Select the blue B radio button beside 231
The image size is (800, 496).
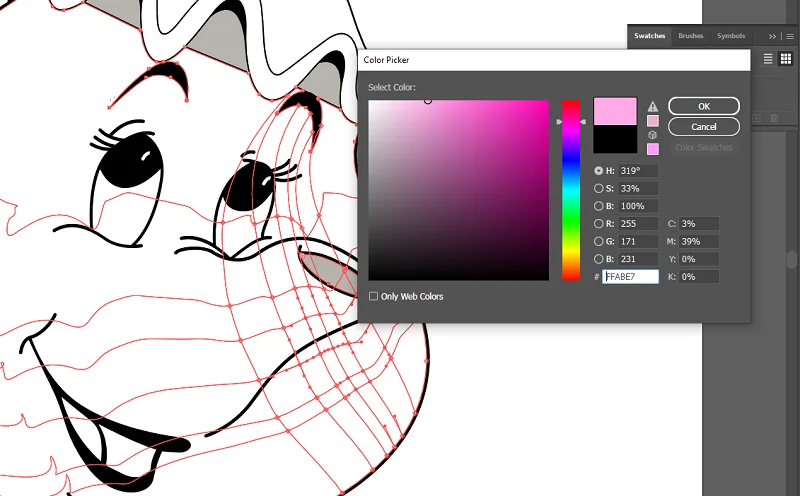[598, 259]
